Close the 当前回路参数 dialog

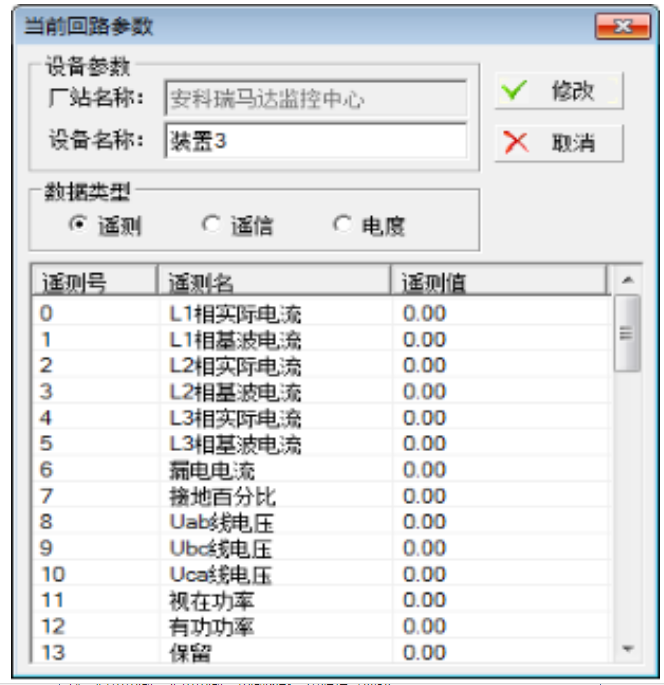point(622,27)
